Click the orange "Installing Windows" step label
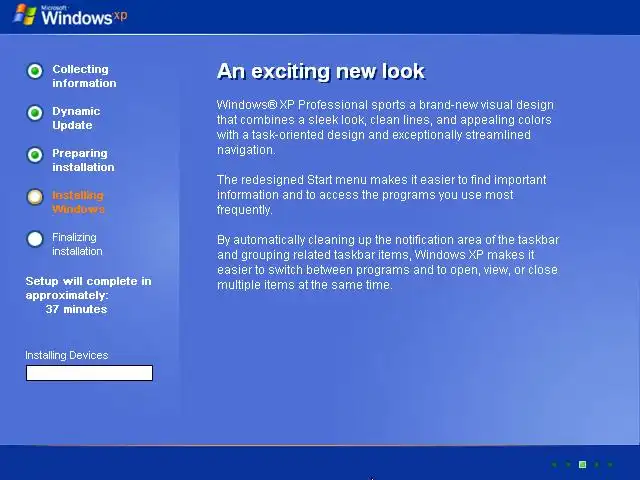The height and width of the screenshot is (480, 640). tap(78, 202)
